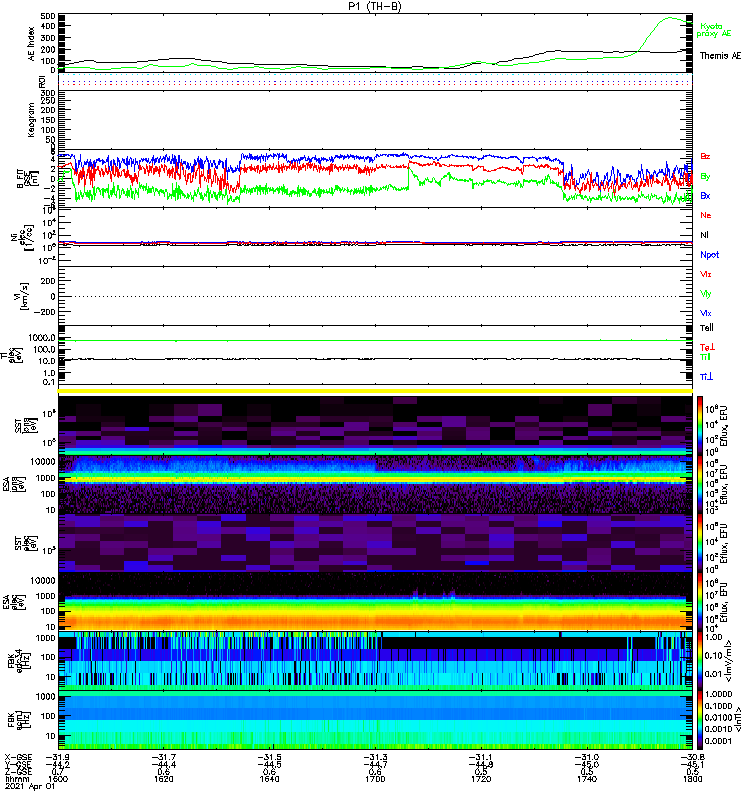This screenshot has width=750, height=800.
Task: Click the 1800 time axis label
Action: click(x=692, y=779)
